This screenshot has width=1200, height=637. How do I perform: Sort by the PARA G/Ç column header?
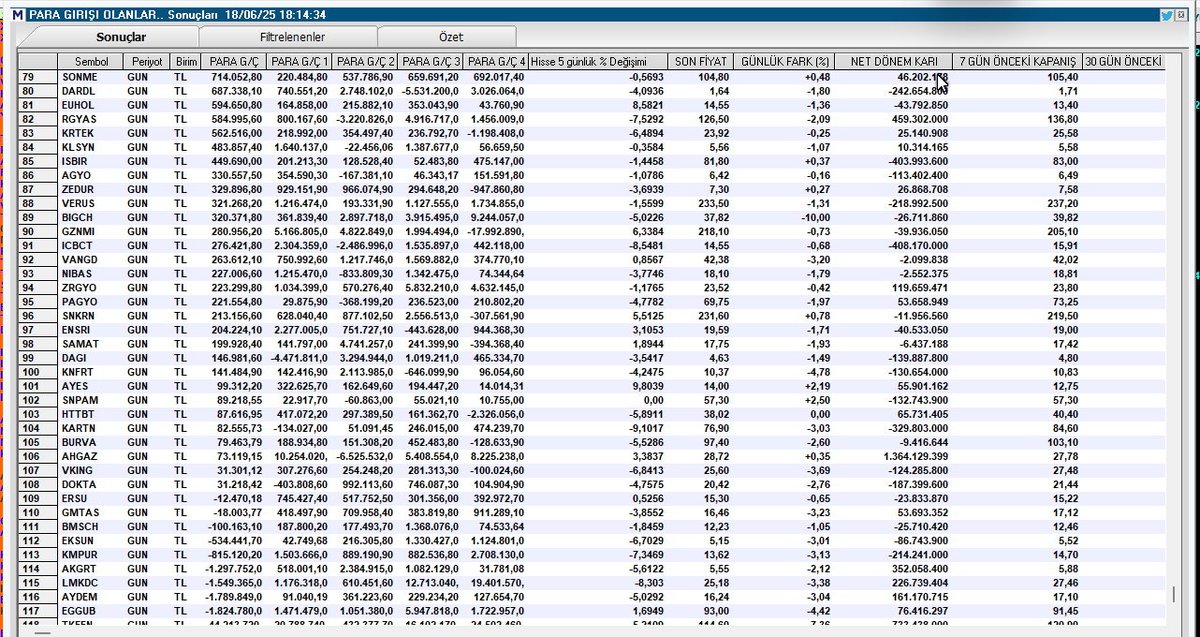click(233, 61)
